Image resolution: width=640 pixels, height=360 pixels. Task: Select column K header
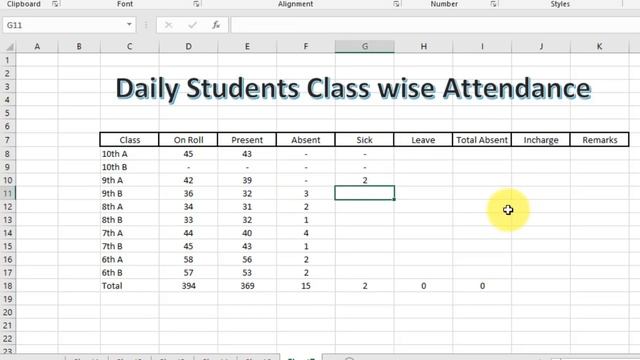[600, 47]
